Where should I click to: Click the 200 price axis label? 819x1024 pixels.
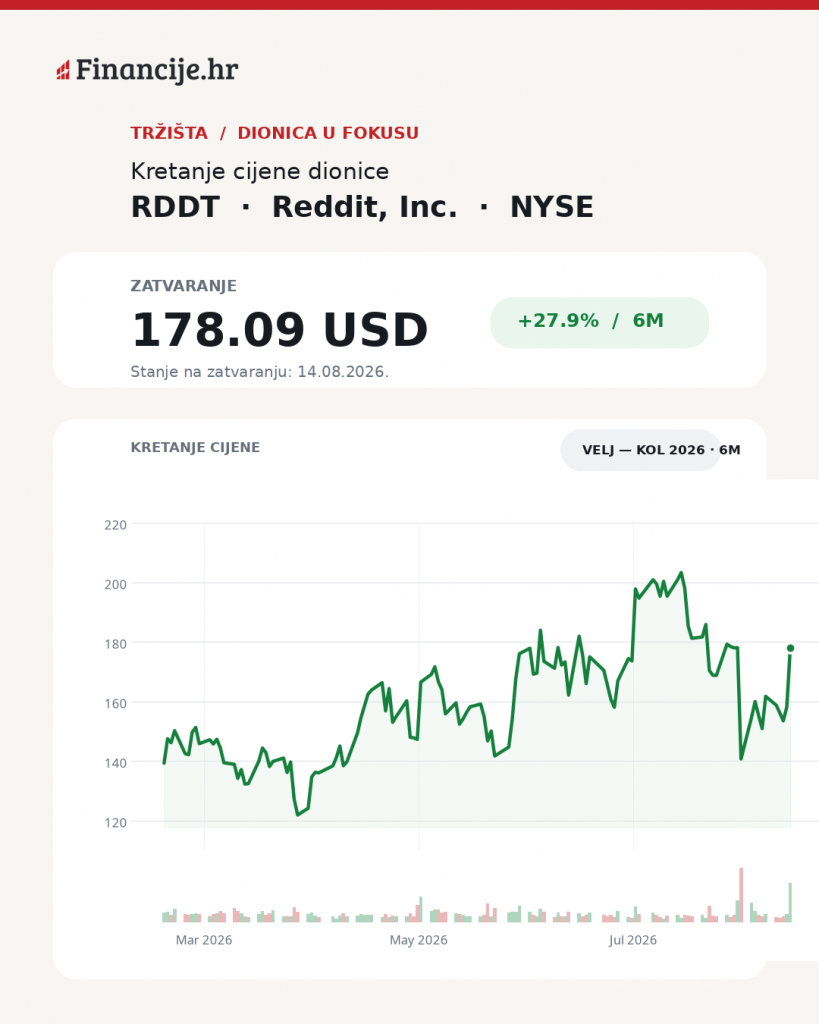coord(116,584)
